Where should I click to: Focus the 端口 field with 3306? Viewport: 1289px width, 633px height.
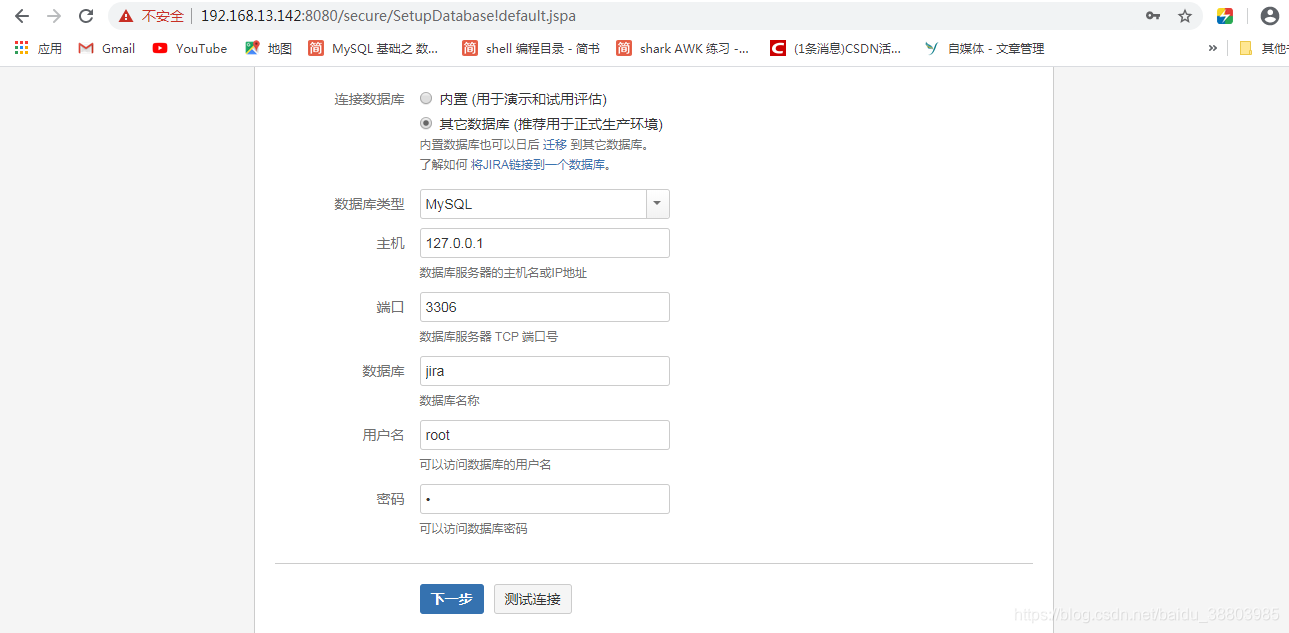coord(545,307)
